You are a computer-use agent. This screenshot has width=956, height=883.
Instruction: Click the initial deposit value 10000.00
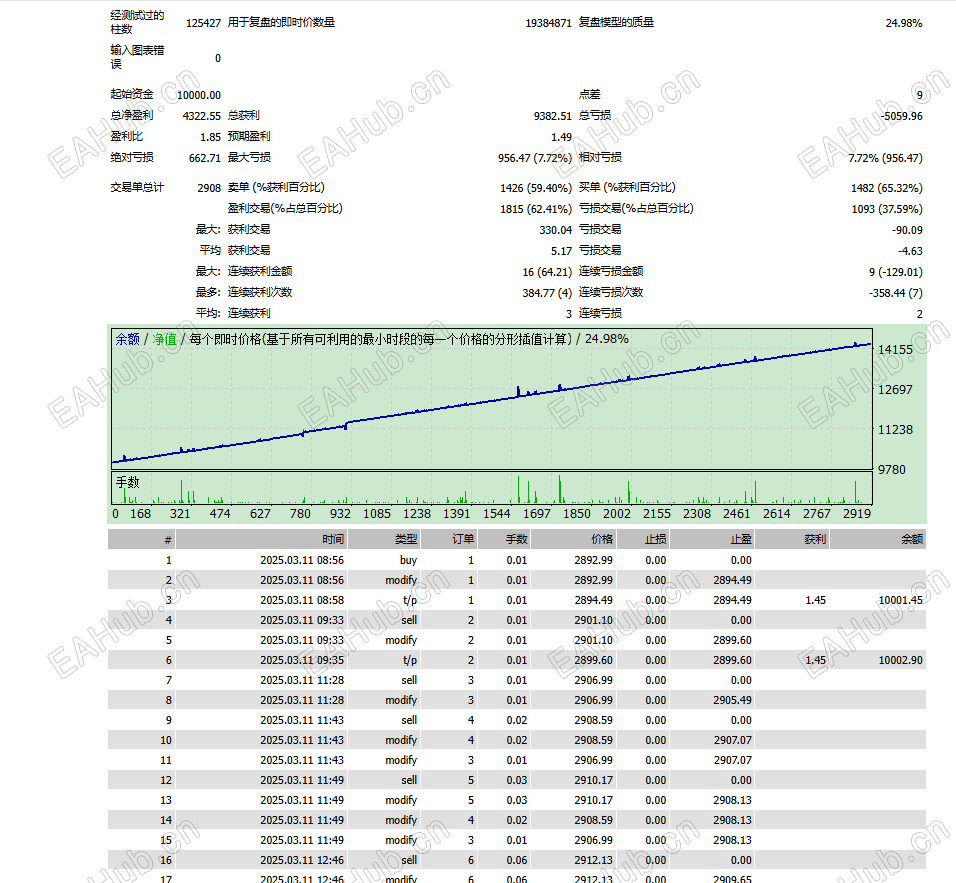tap(199, 95)
